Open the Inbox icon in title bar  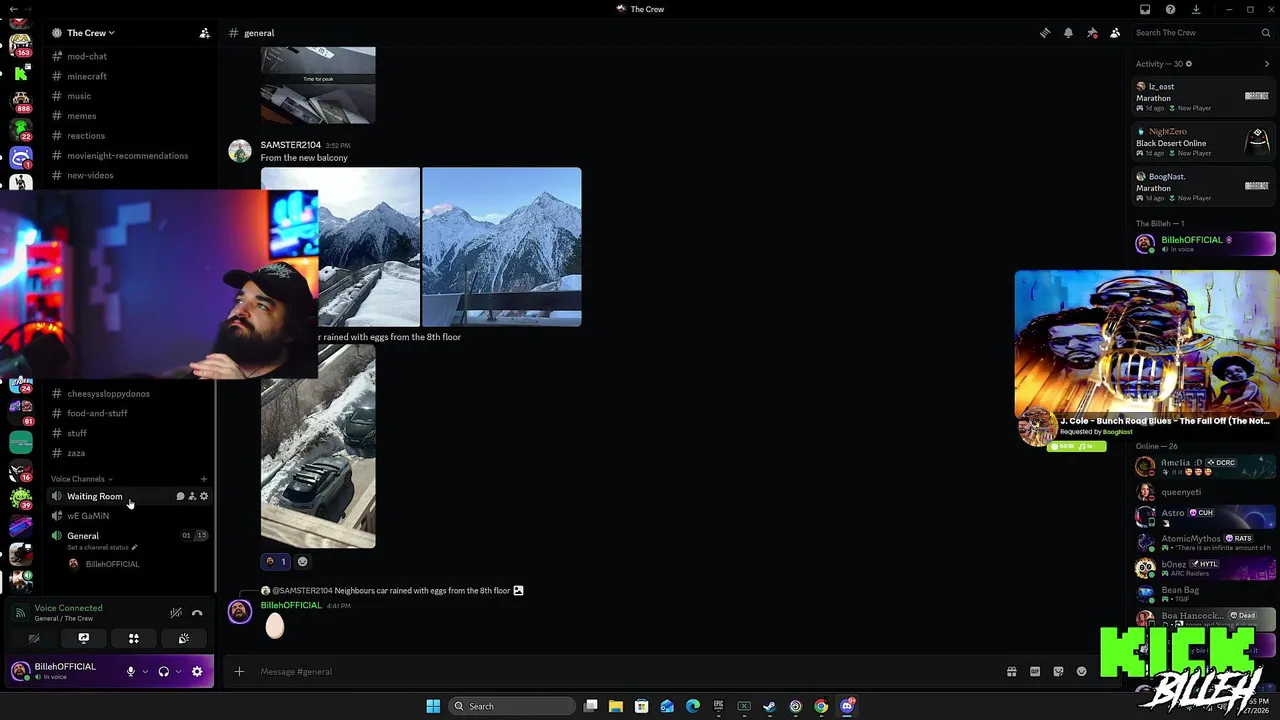pos(1145,9)
